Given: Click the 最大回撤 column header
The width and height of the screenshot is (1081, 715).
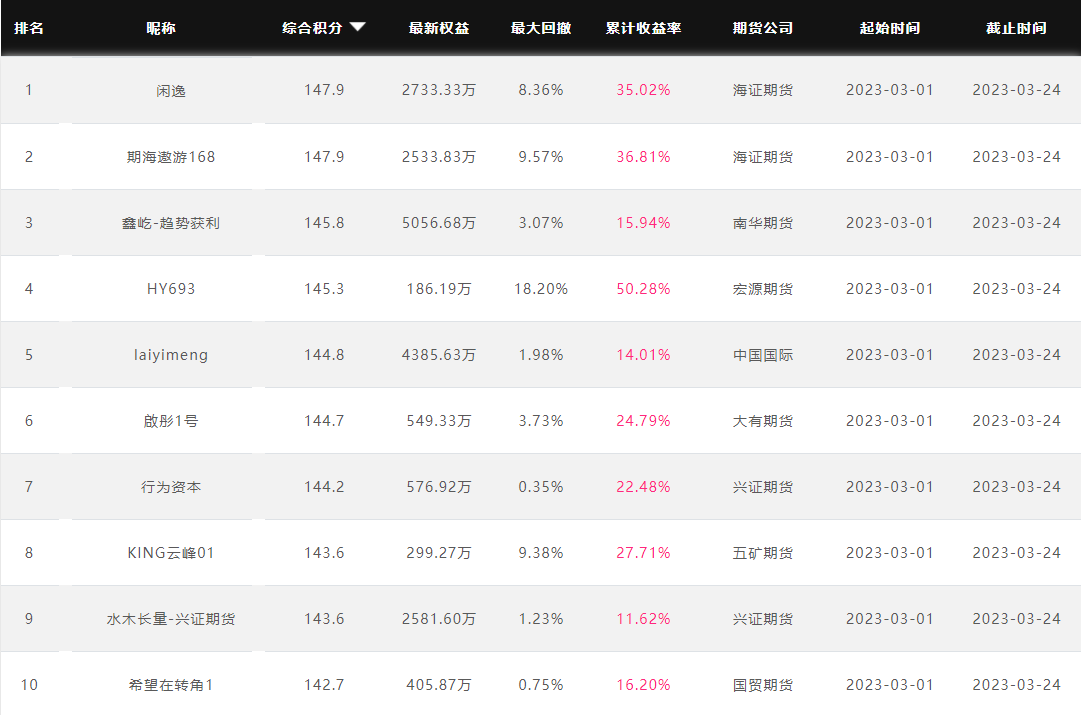Looking at the screenshot, I should (540, 28).
